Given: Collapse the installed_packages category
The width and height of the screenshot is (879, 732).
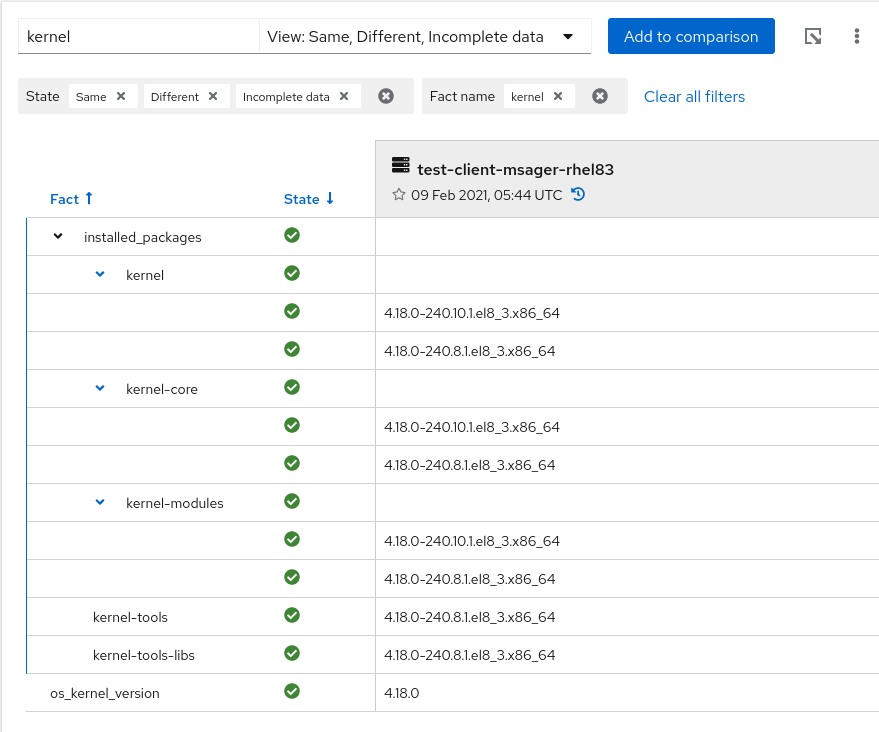Looking at the screenshot, I should pyautogui.click(x=58, y=237).
